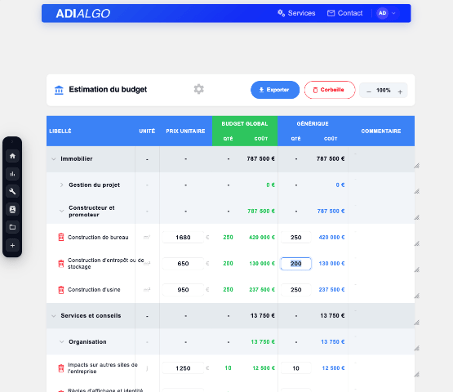
Task: Click the Estimation du budget title
Action: point(108,89)
